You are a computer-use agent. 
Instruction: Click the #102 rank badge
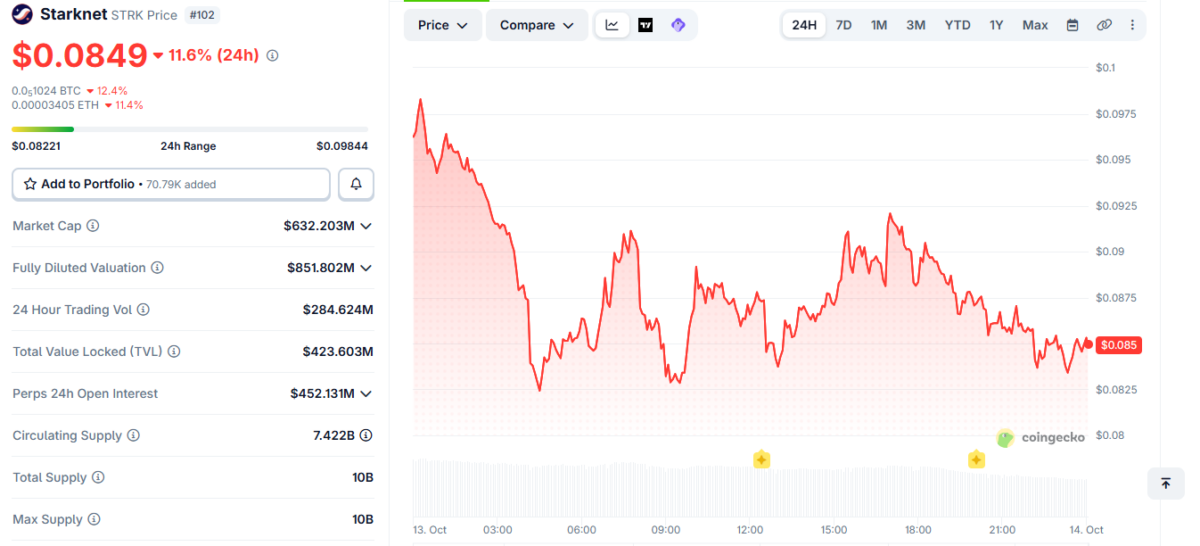[202, 15]
